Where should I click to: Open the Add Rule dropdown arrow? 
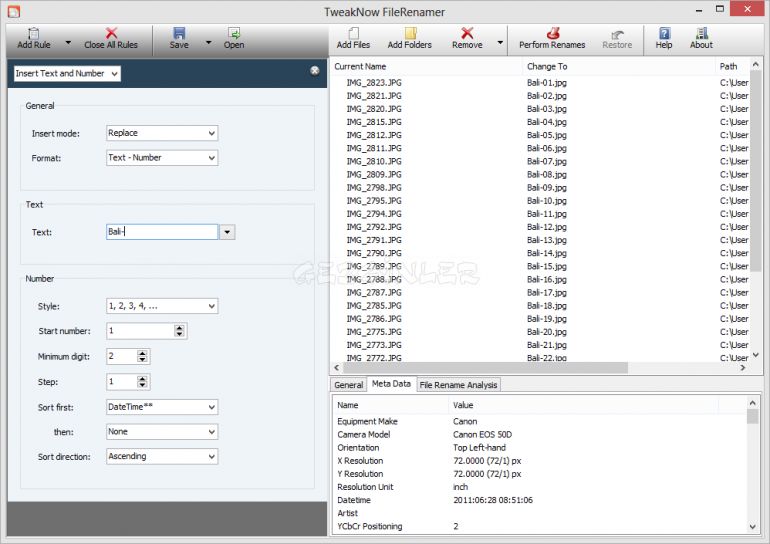click(x=68, y=43)
